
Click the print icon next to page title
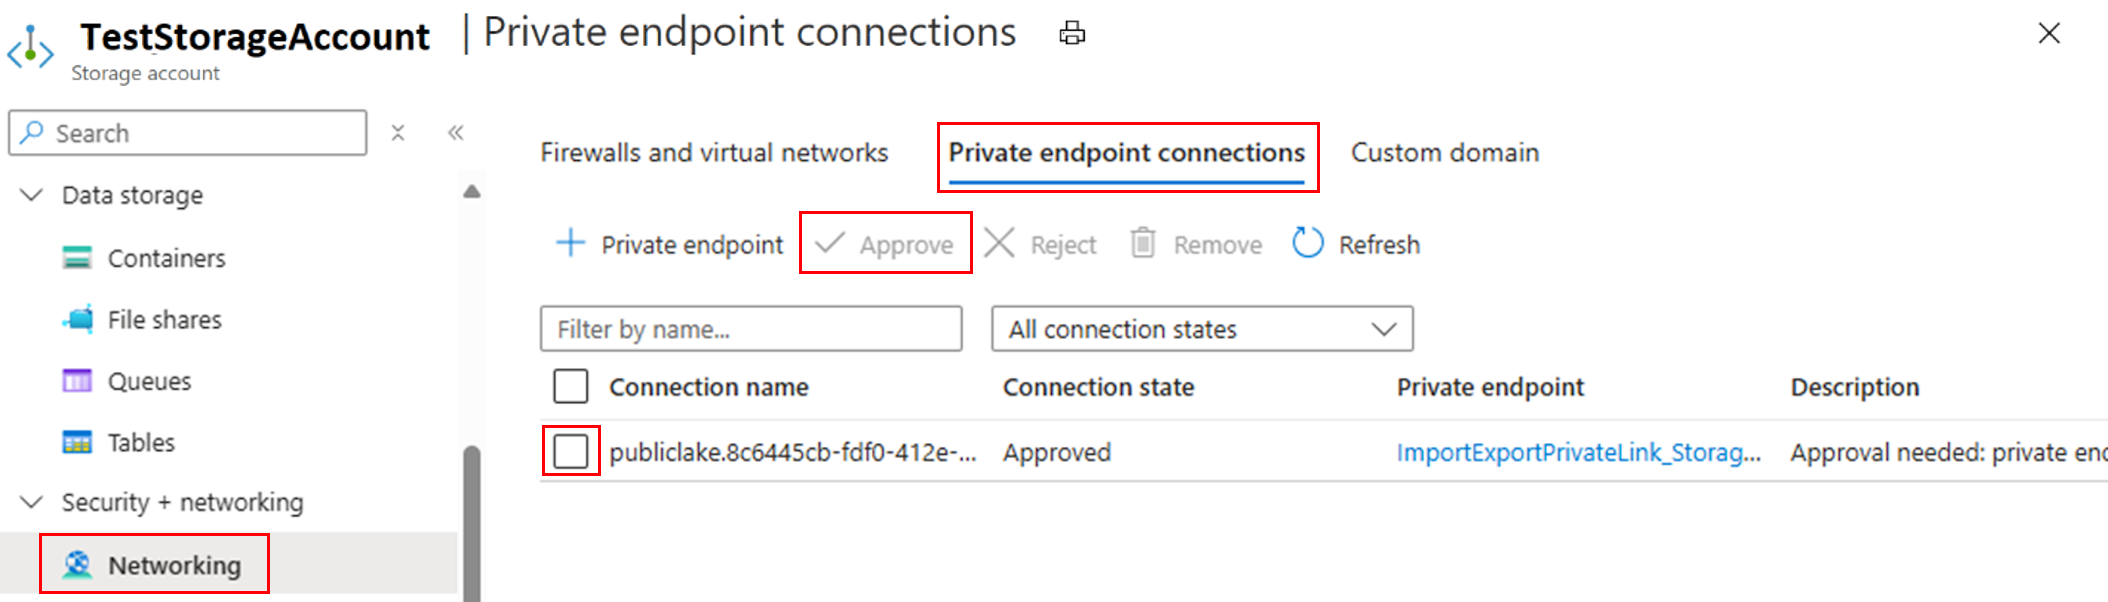coord(1072,33)
